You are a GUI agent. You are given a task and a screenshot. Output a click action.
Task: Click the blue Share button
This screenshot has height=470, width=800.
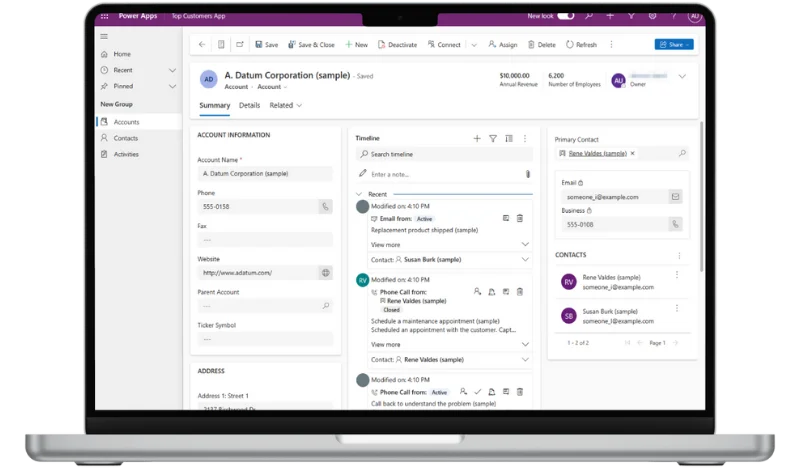(x=673, y=44)
